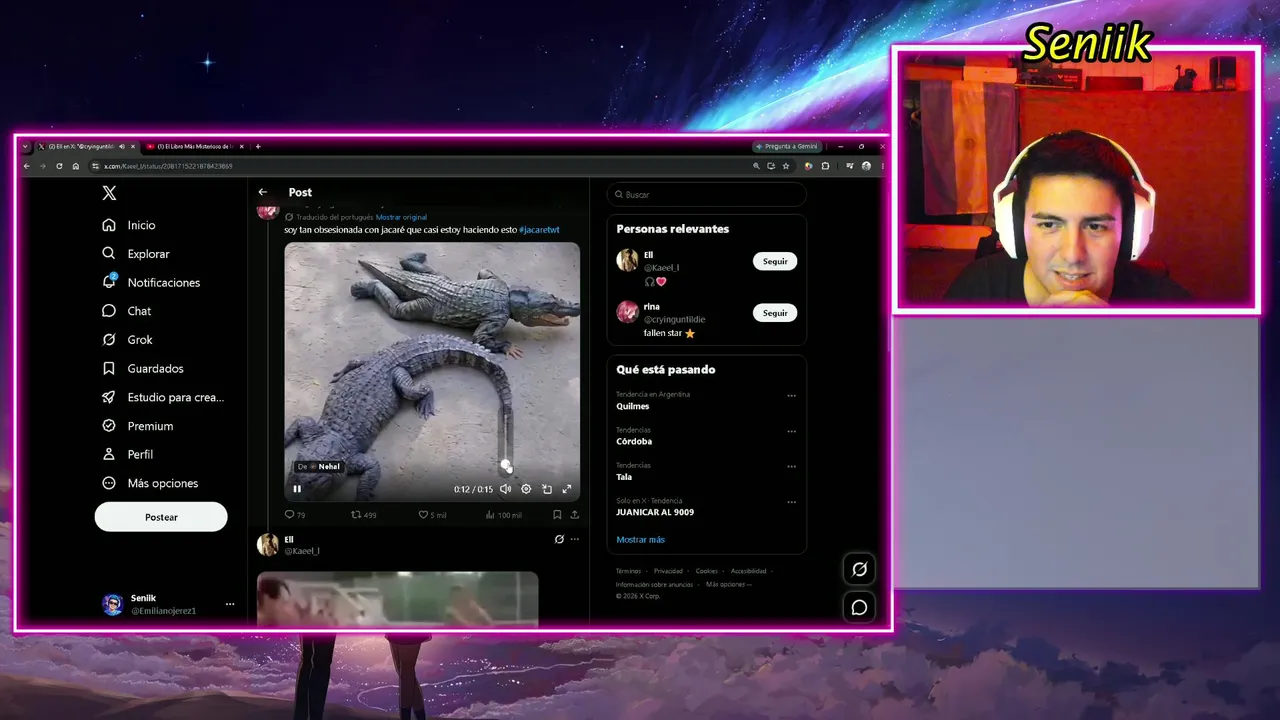Screen dimensions: 1280x720
Task: Reload the page in the browser
Action: (x=59, y=166)
